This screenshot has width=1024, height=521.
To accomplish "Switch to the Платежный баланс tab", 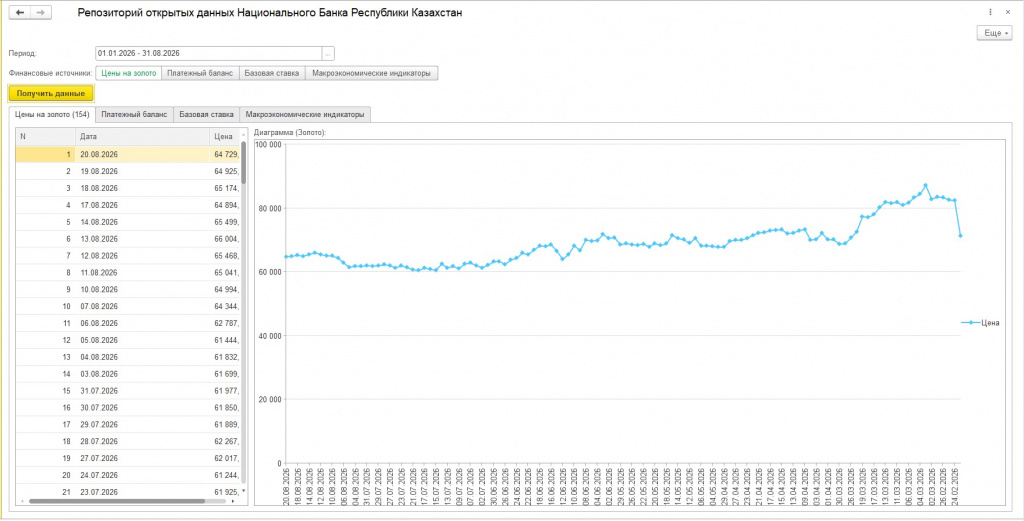I will pos(135,114).
